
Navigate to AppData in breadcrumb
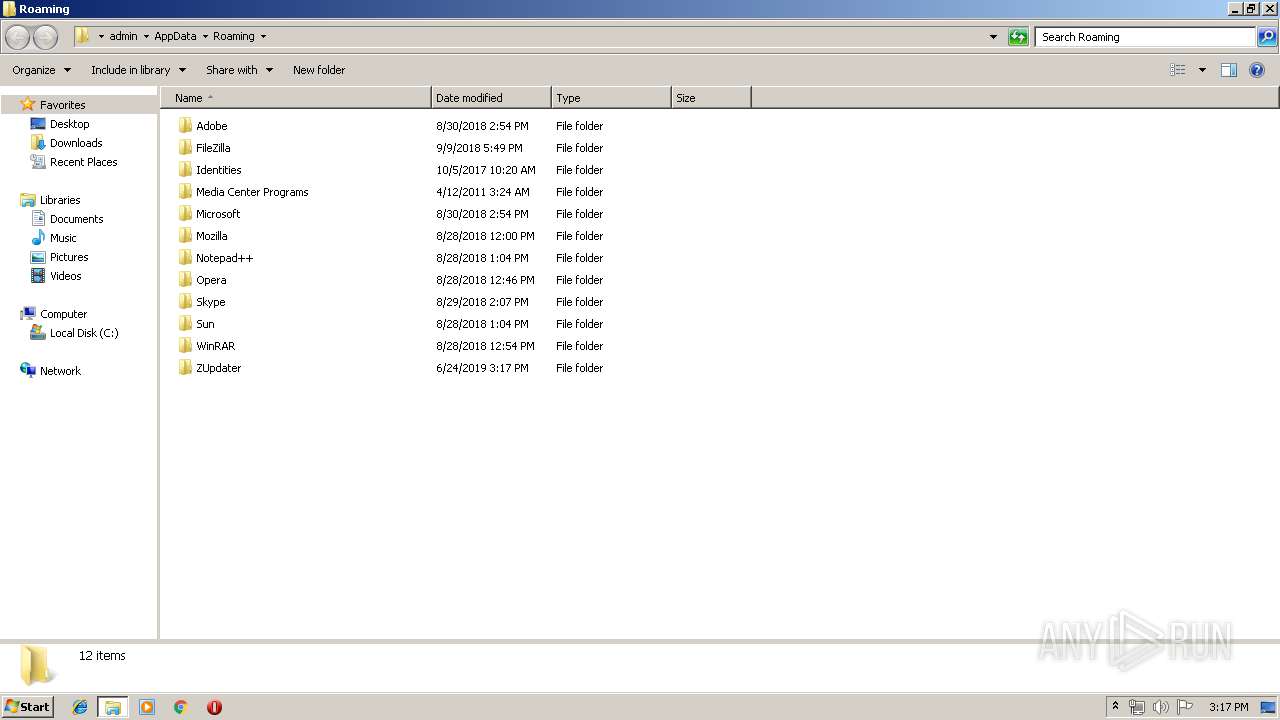(175, 37)
